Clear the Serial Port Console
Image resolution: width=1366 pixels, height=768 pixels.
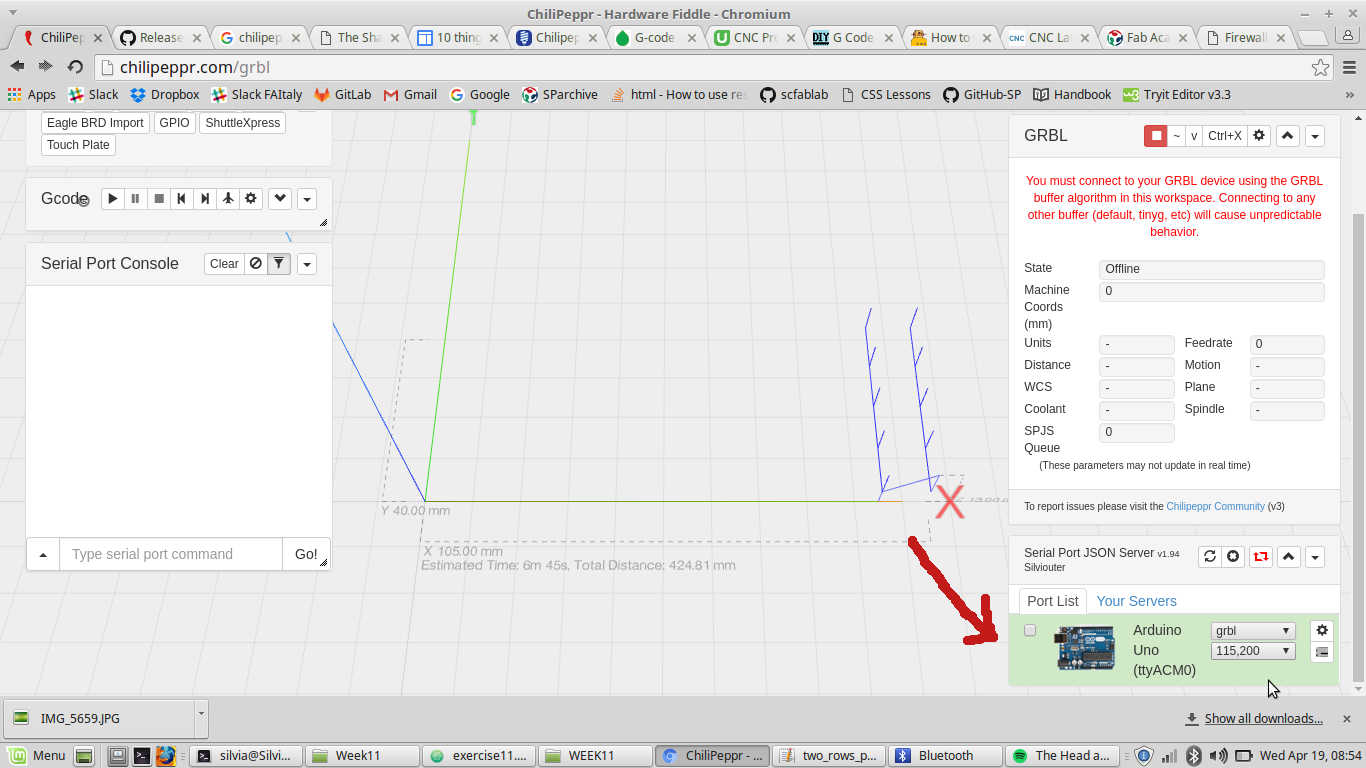[224, 264]
